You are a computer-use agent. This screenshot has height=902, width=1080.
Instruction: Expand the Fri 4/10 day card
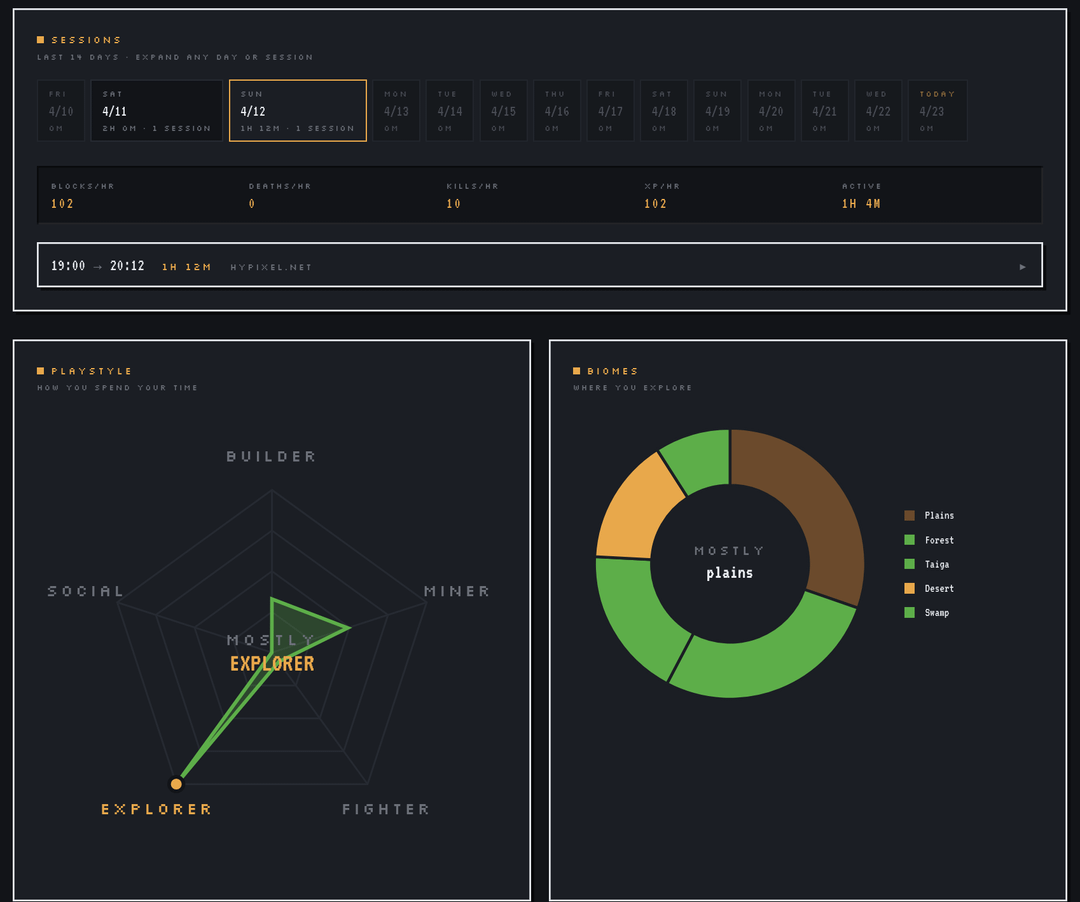point(61,111)
